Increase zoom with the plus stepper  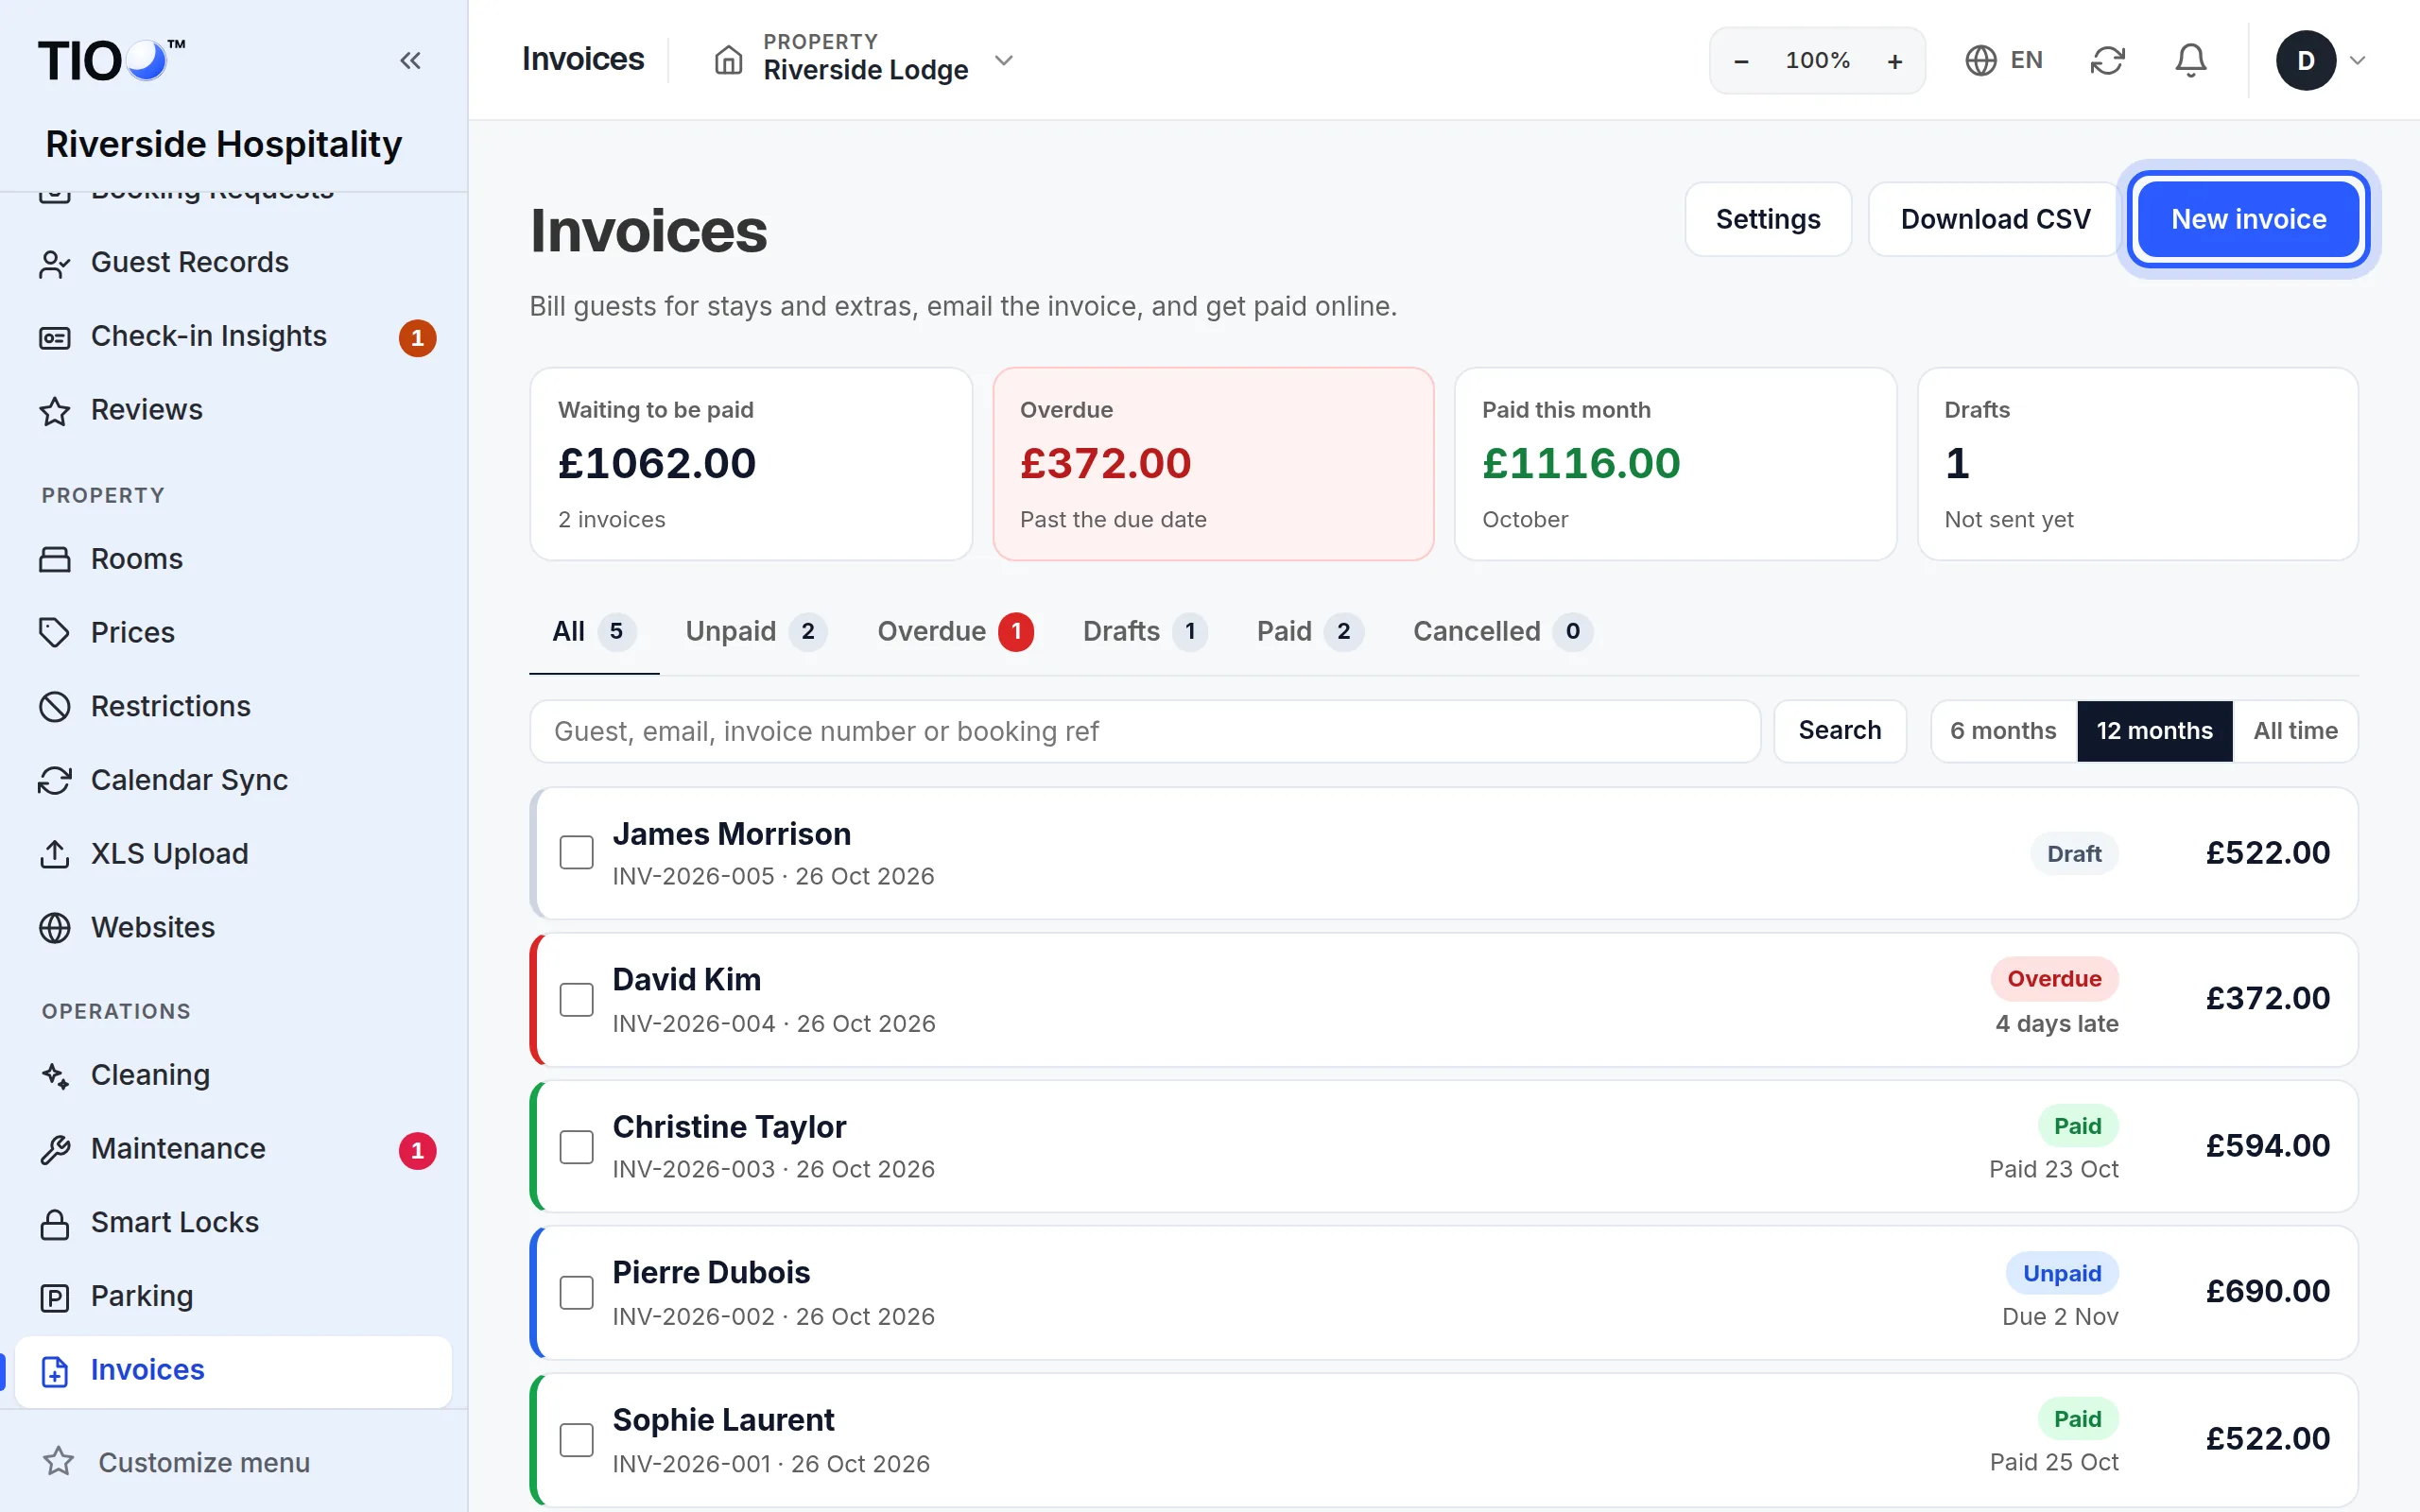(x=1894, y=61)
